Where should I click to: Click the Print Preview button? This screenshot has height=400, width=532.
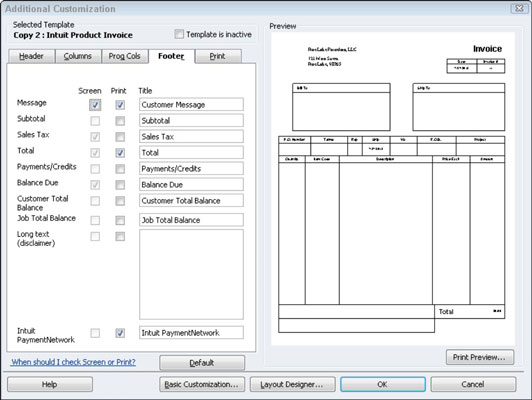480,357
